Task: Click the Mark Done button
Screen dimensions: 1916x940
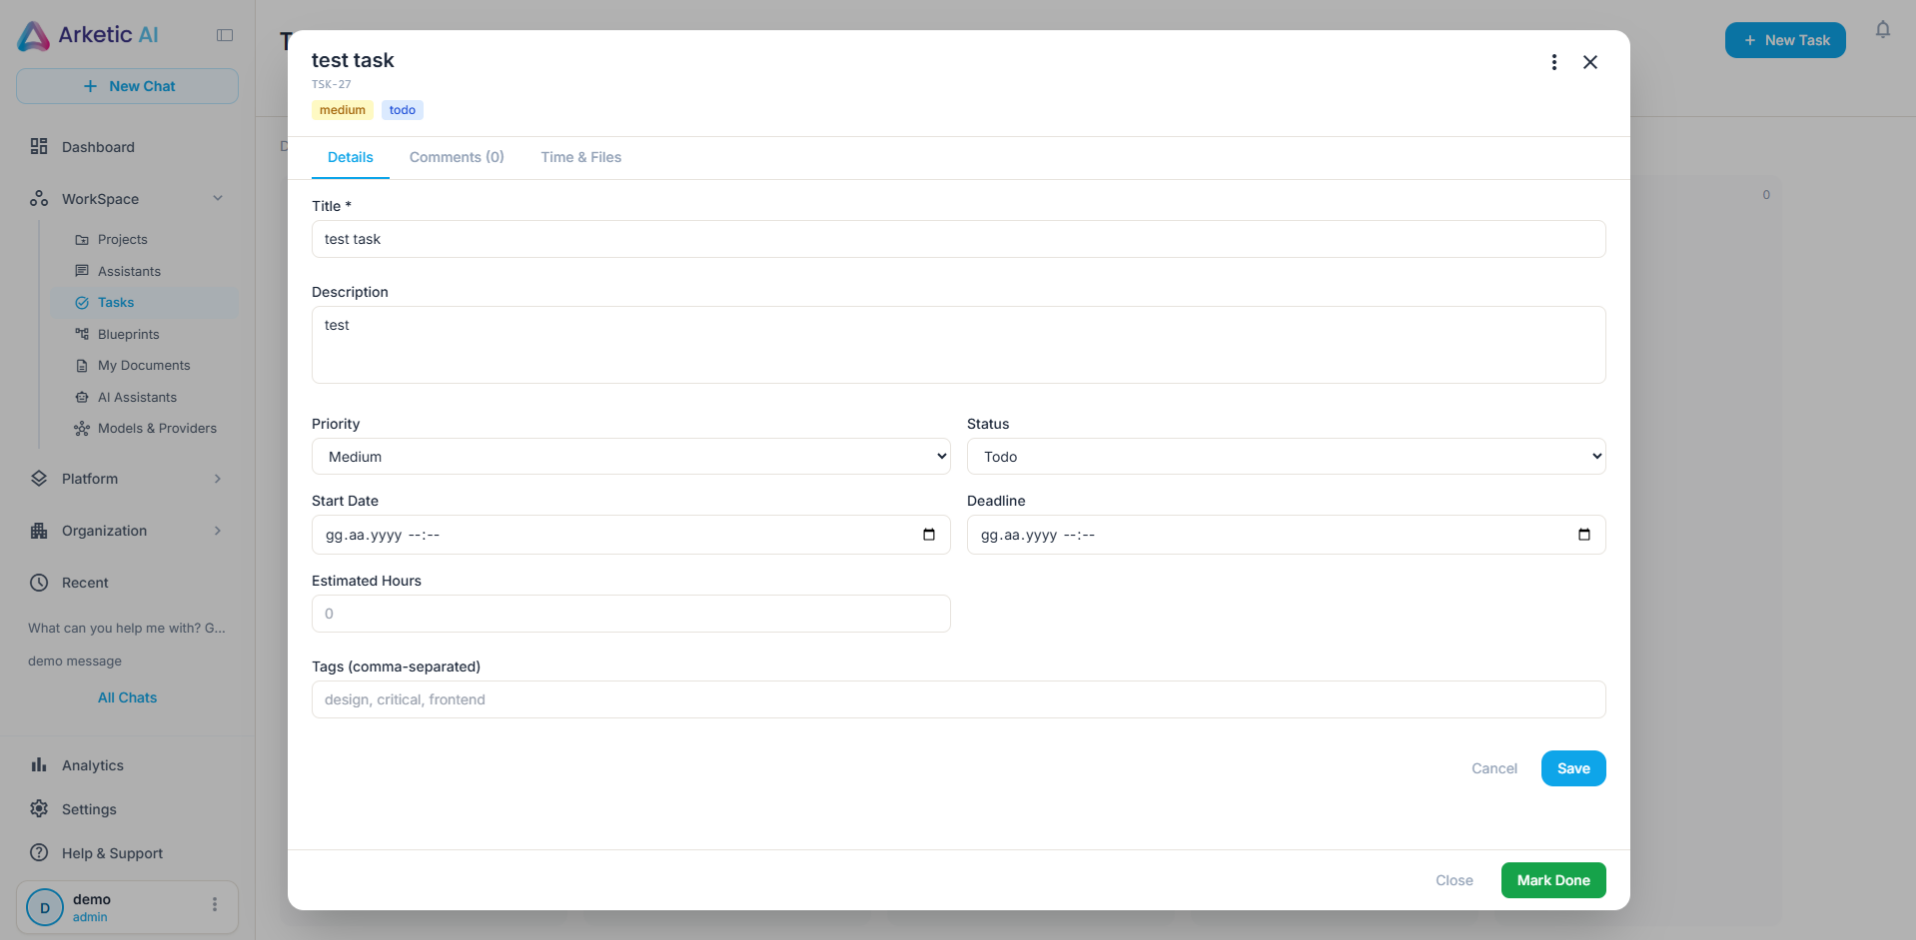Action: 1553,880
